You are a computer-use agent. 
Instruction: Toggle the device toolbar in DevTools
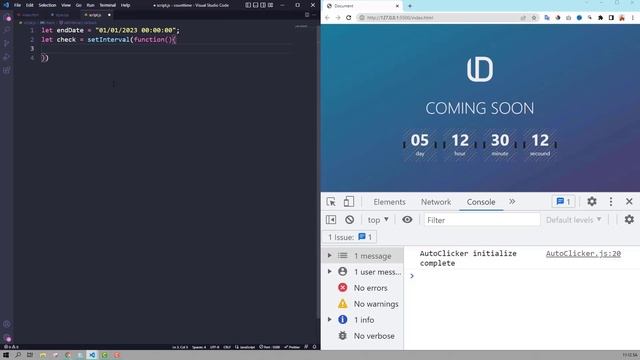click(x=349, y=202)
